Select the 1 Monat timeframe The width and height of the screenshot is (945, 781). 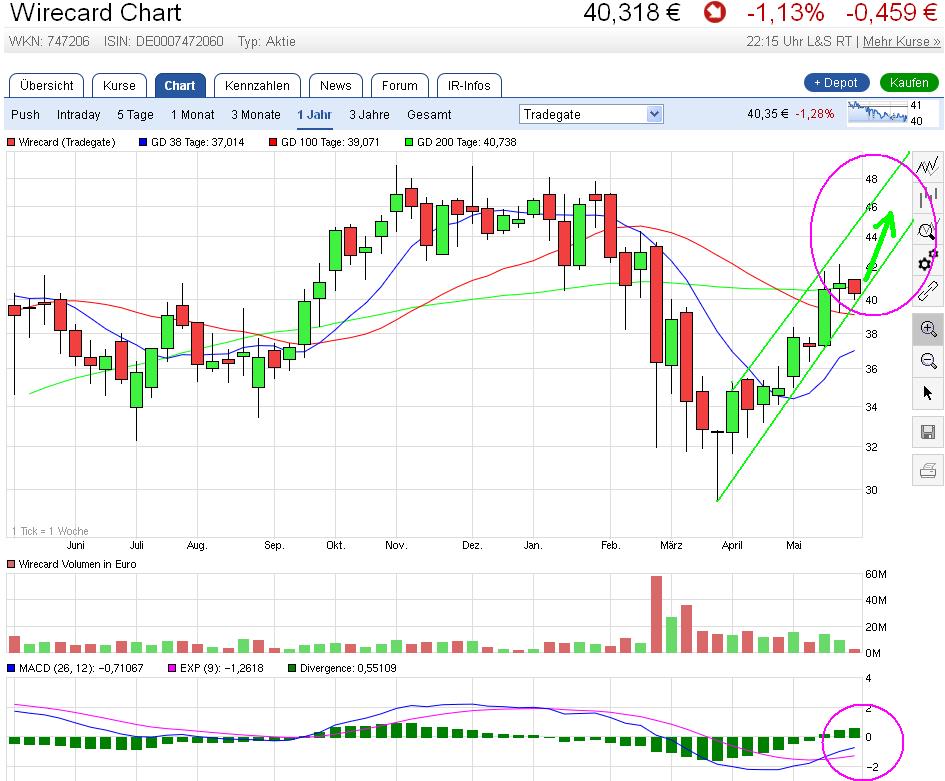[192, 114]
